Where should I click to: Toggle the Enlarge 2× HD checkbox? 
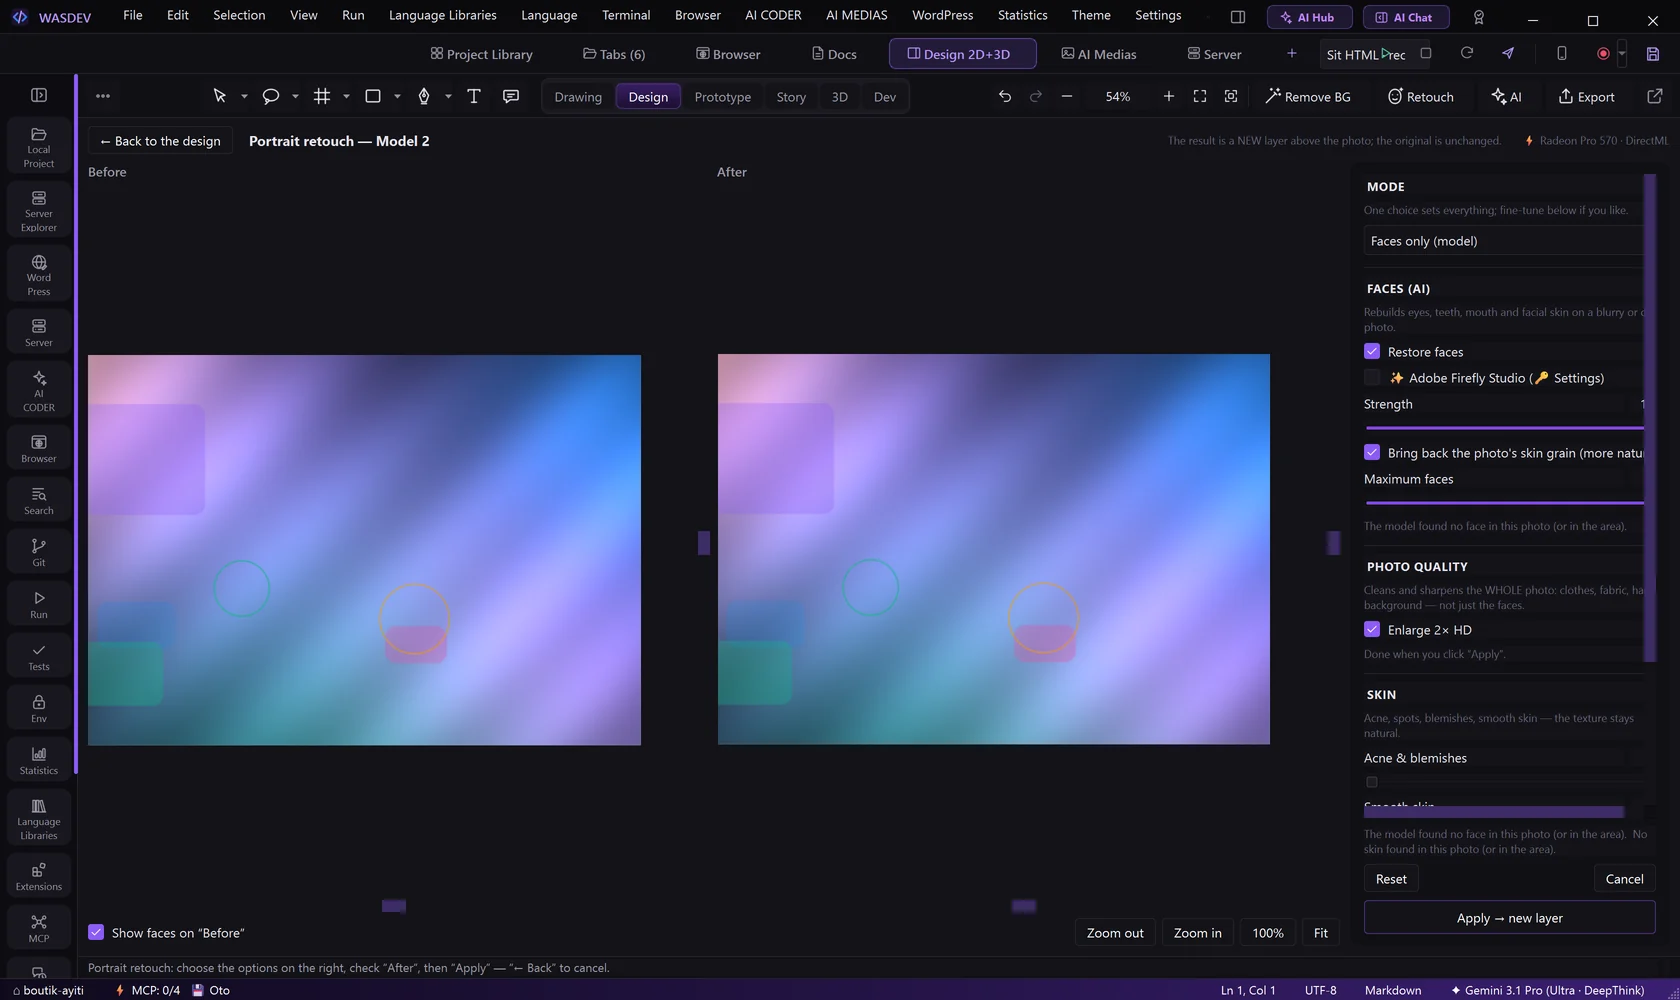1372,629
